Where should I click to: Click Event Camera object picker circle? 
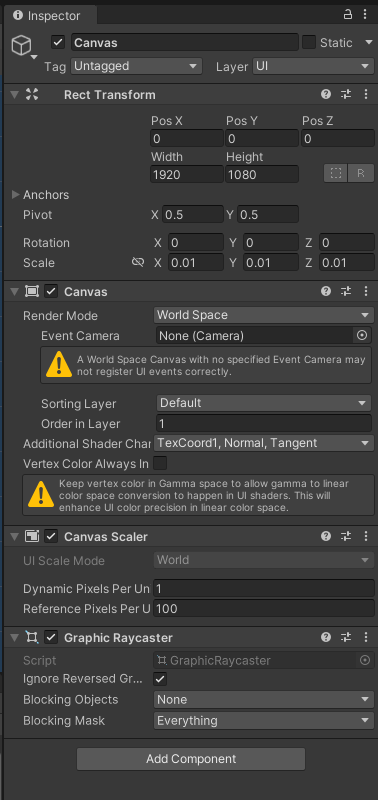[x=362, y=335]
